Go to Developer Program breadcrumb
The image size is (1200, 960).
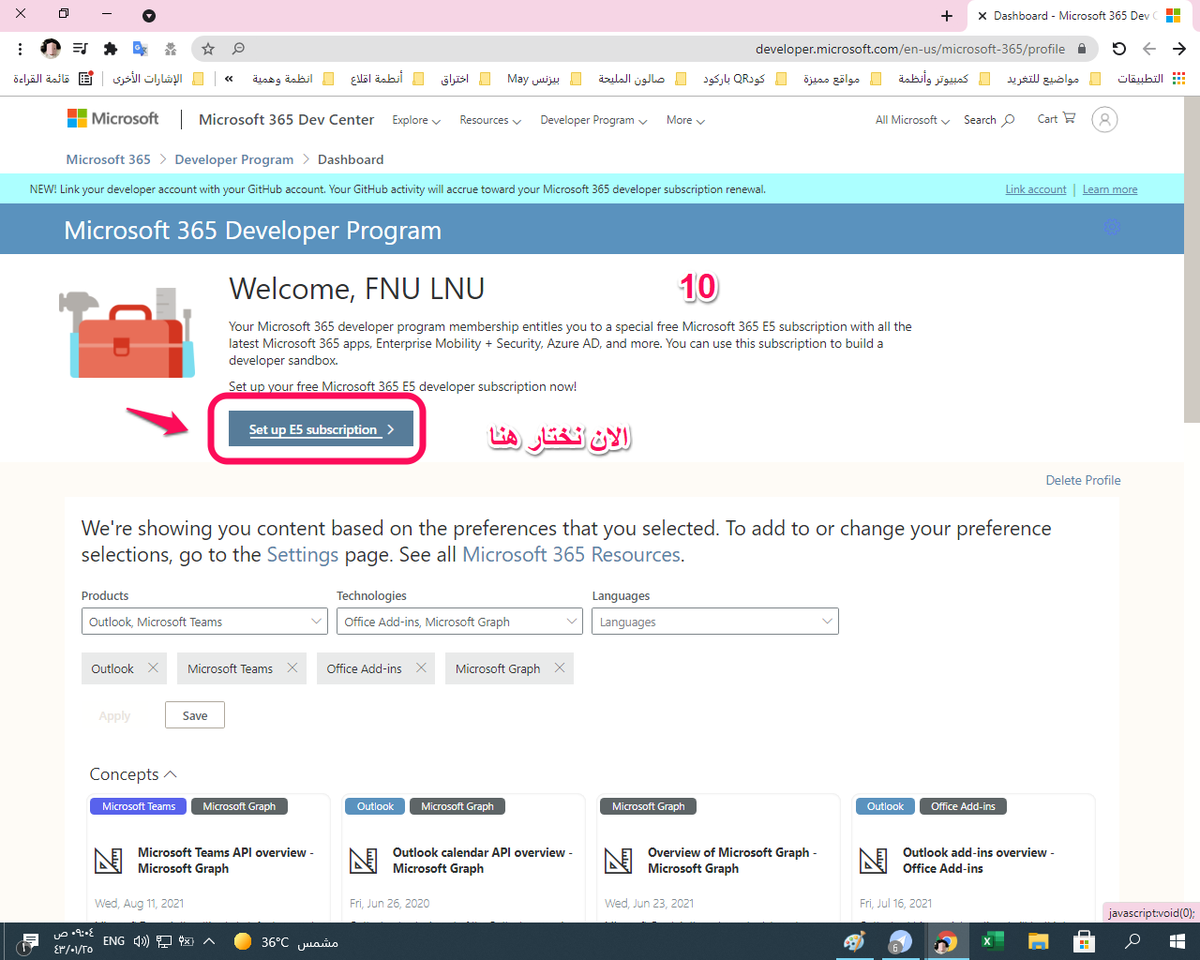(234, 159)
